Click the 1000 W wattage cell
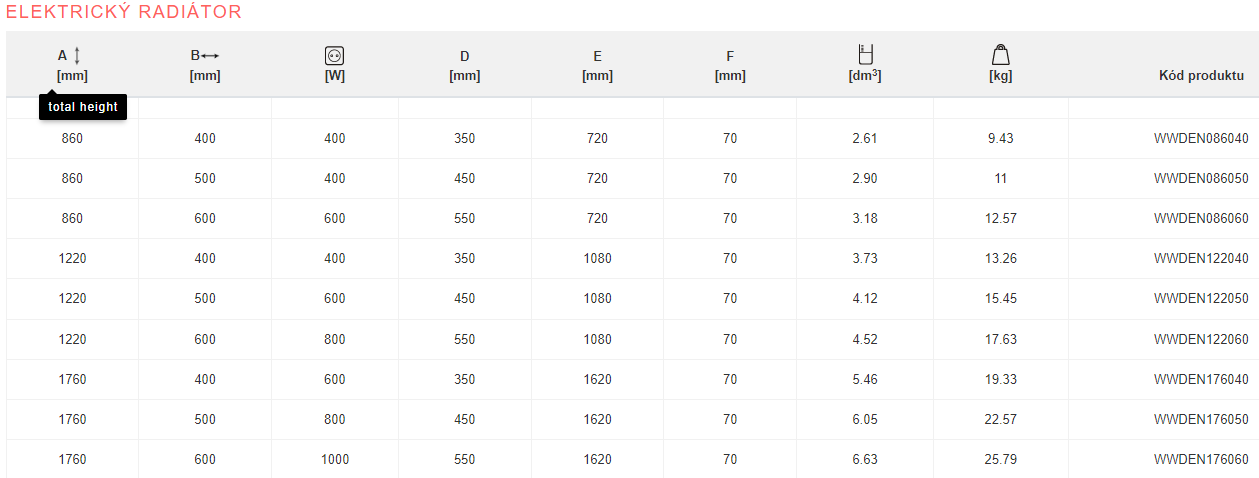The image size is (1259, 478). click(335, 460)
